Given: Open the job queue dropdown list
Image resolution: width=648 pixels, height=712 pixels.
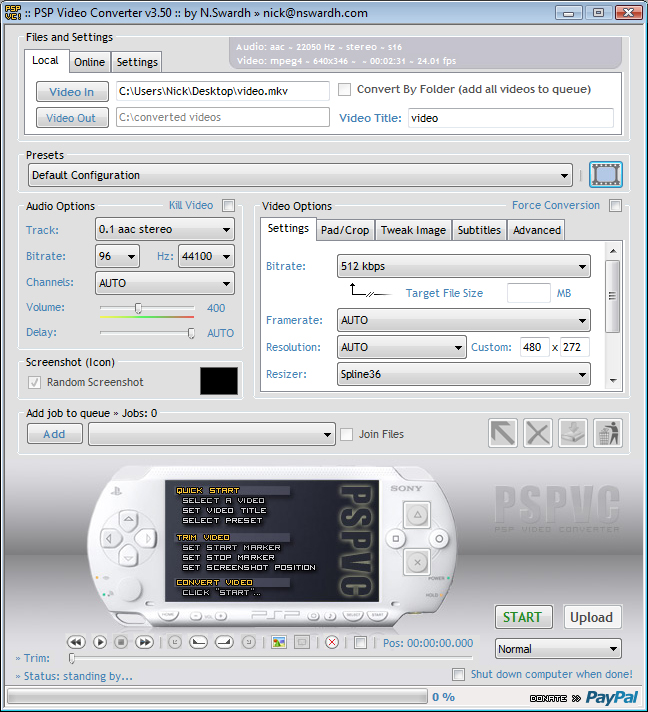Looking at the screenshot, I should click(x=212, y=434).
